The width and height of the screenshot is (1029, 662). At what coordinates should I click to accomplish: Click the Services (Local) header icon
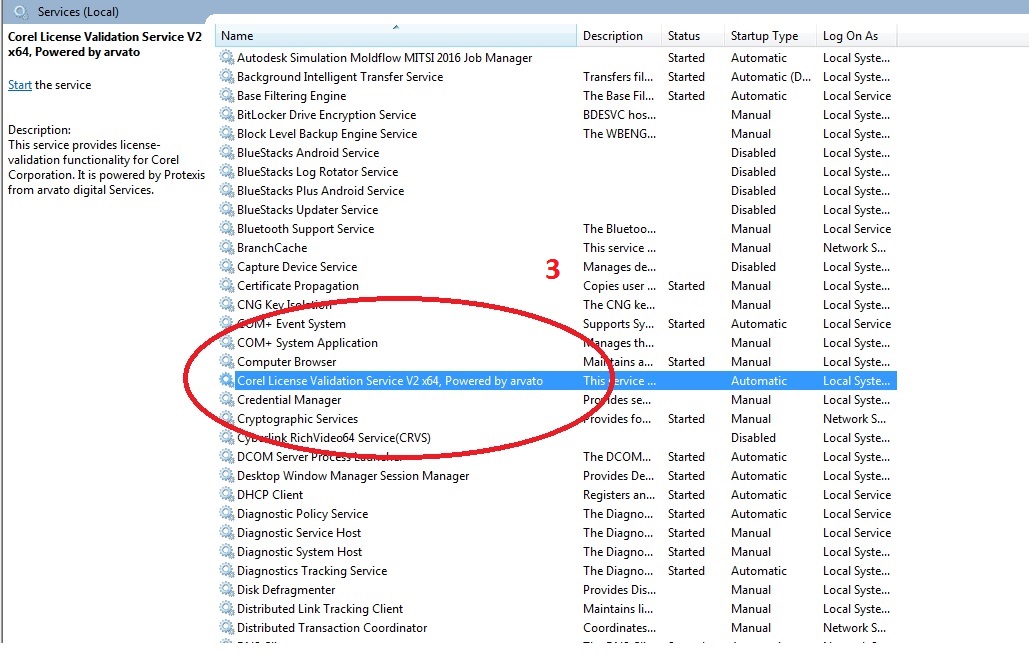(21, 12)
